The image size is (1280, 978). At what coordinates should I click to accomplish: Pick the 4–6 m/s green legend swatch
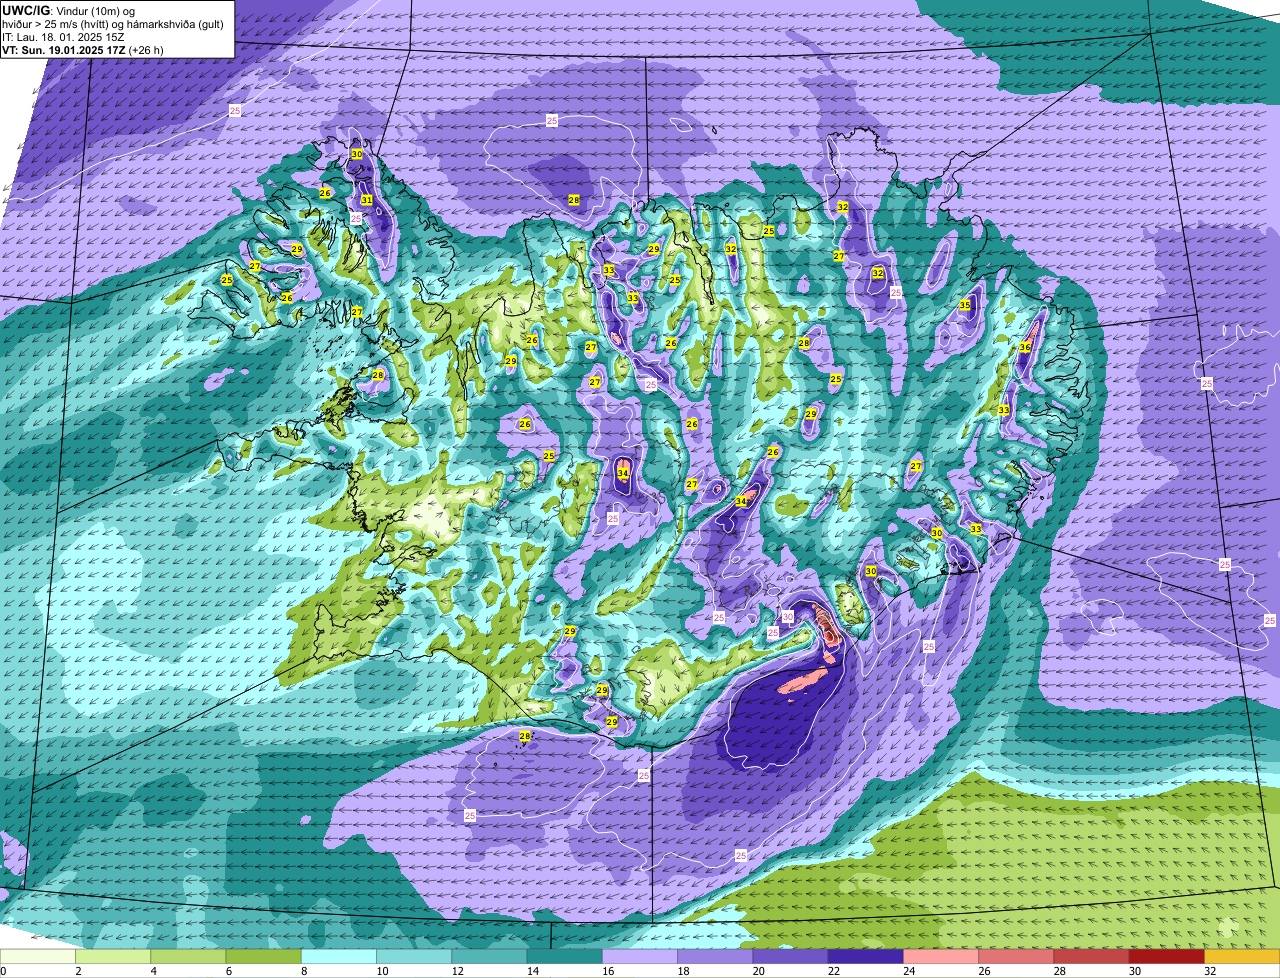[188, 957]
